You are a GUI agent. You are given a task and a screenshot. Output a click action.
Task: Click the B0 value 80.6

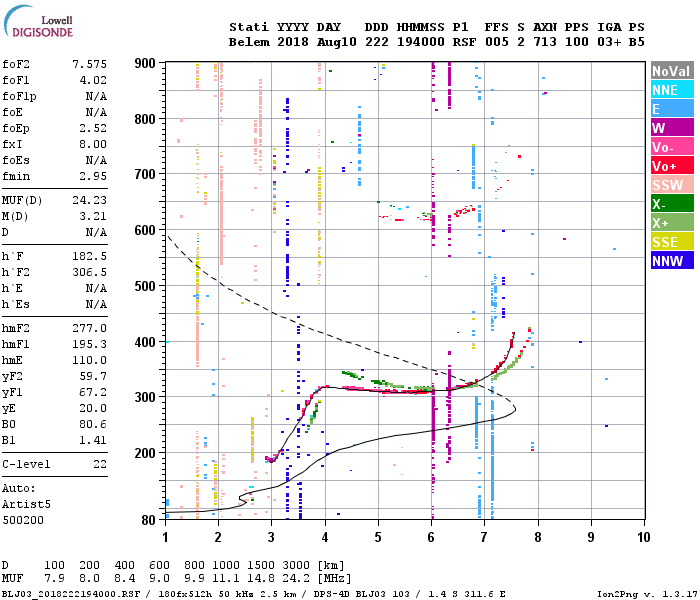[x=93, y=425]
